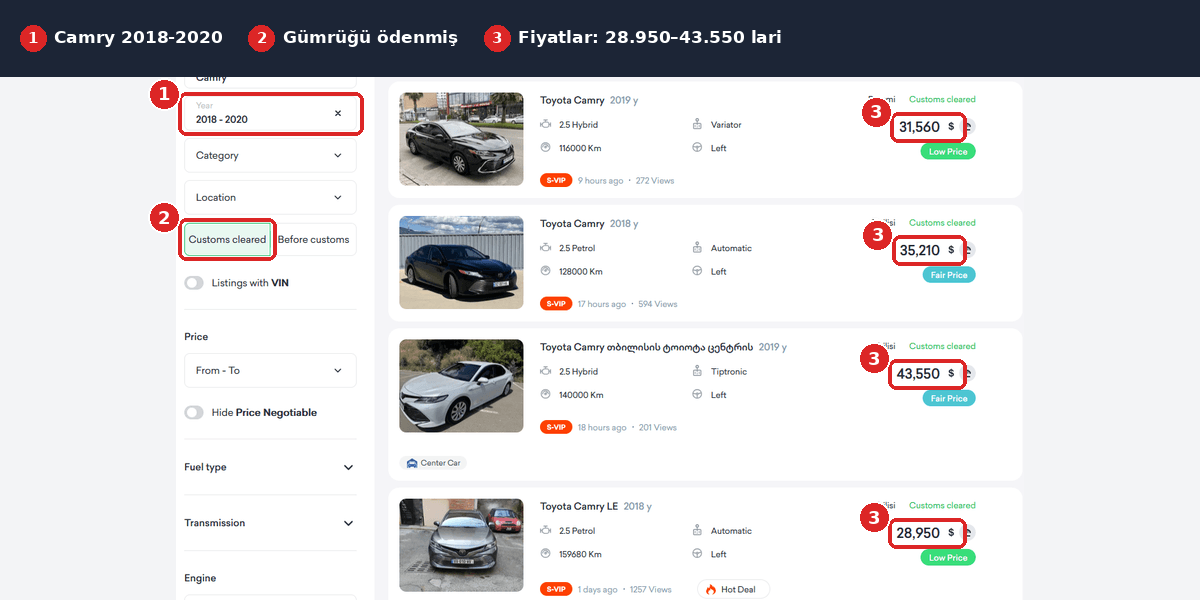Click the Low Price tag under 28,950
This screenshot has width=1200, height=600.
click(948, 558)
